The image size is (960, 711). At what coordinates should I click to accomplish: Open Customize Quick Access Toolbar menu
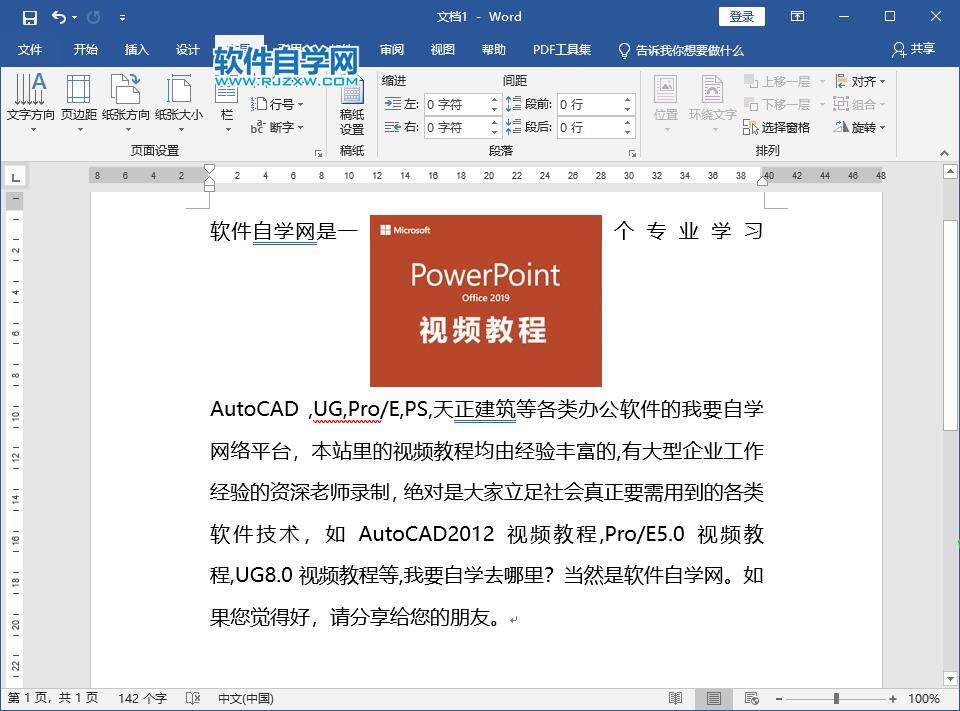122,18
